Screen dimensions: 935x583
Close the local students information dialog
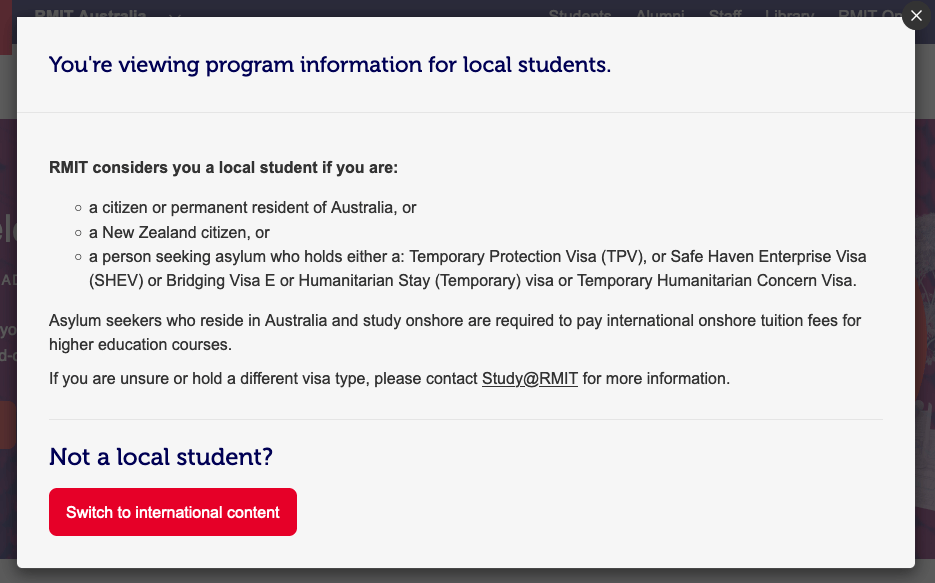click(x=915, y=16)
